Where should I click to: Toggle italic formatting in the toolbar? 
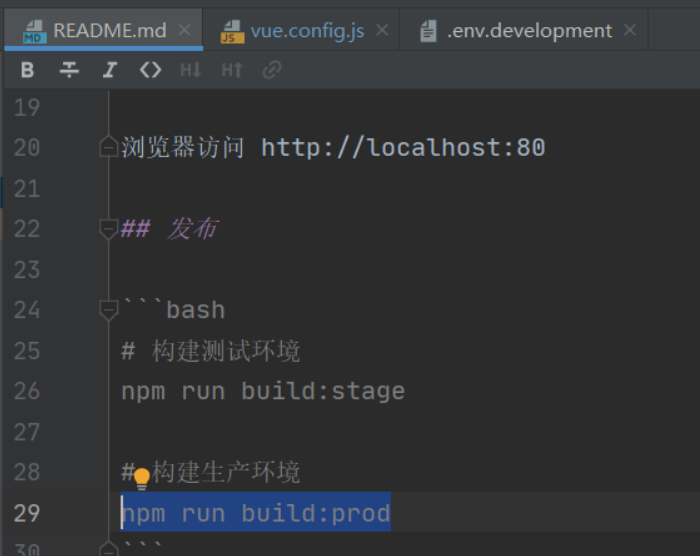109,70
